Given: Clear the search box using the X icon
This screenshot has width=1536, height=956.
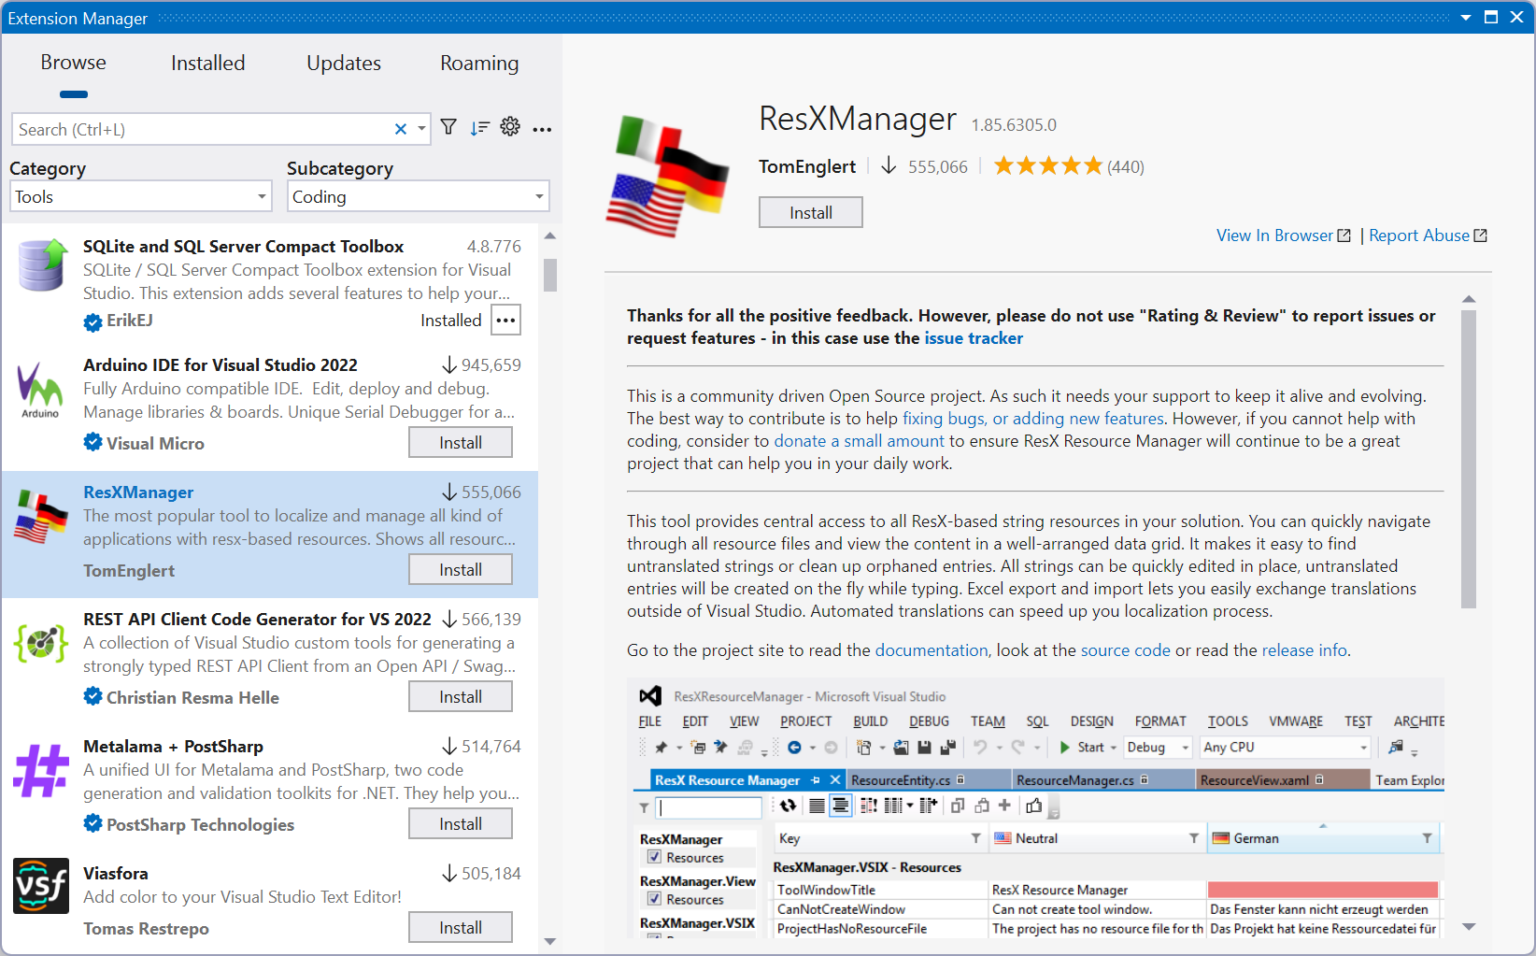Looking at the screenshot, I should point(399,128).
